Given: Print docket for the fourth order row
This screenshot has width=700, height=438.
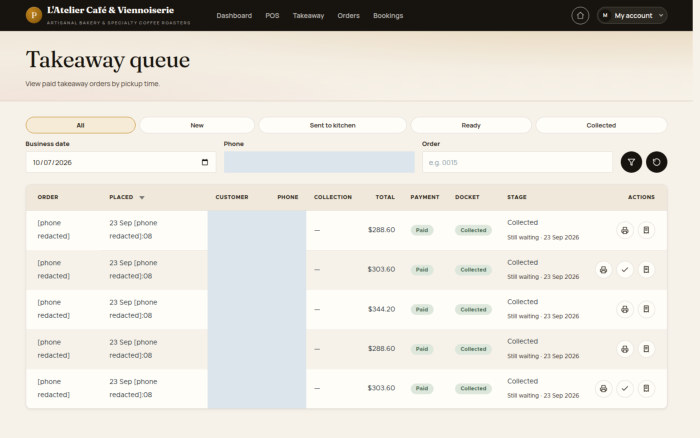Looking at the screenshot, I should [x=625, y=349].
